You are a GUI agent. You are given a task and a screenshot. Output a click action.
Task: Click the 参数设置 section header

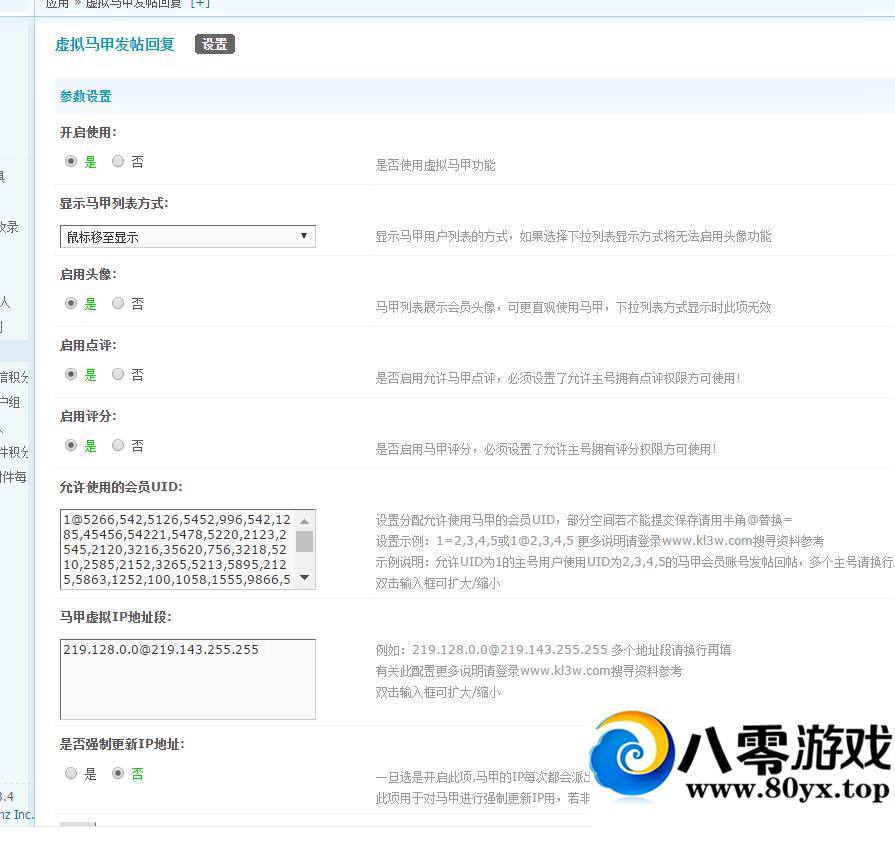pyautogui.click(x=86, y=96)
